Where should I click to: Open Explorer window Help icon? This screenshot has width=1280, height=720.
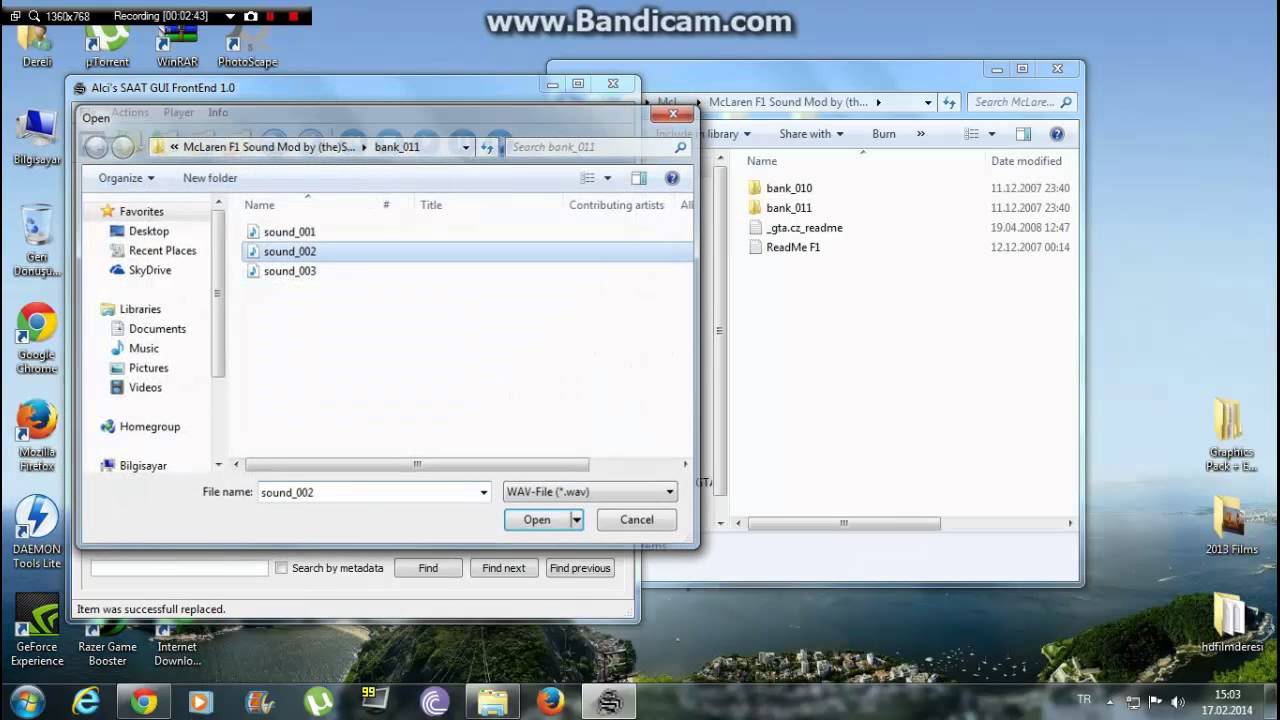(1057, 134)
